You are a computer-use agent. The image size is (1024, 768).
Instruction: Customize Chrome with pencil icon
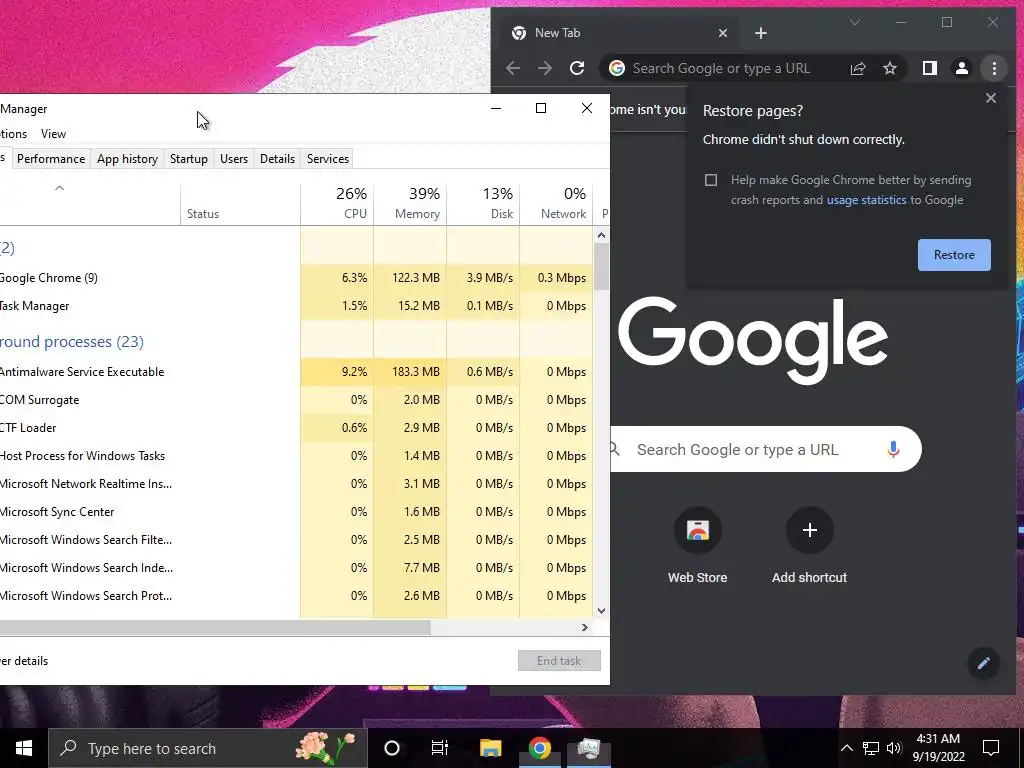point(984,664)
